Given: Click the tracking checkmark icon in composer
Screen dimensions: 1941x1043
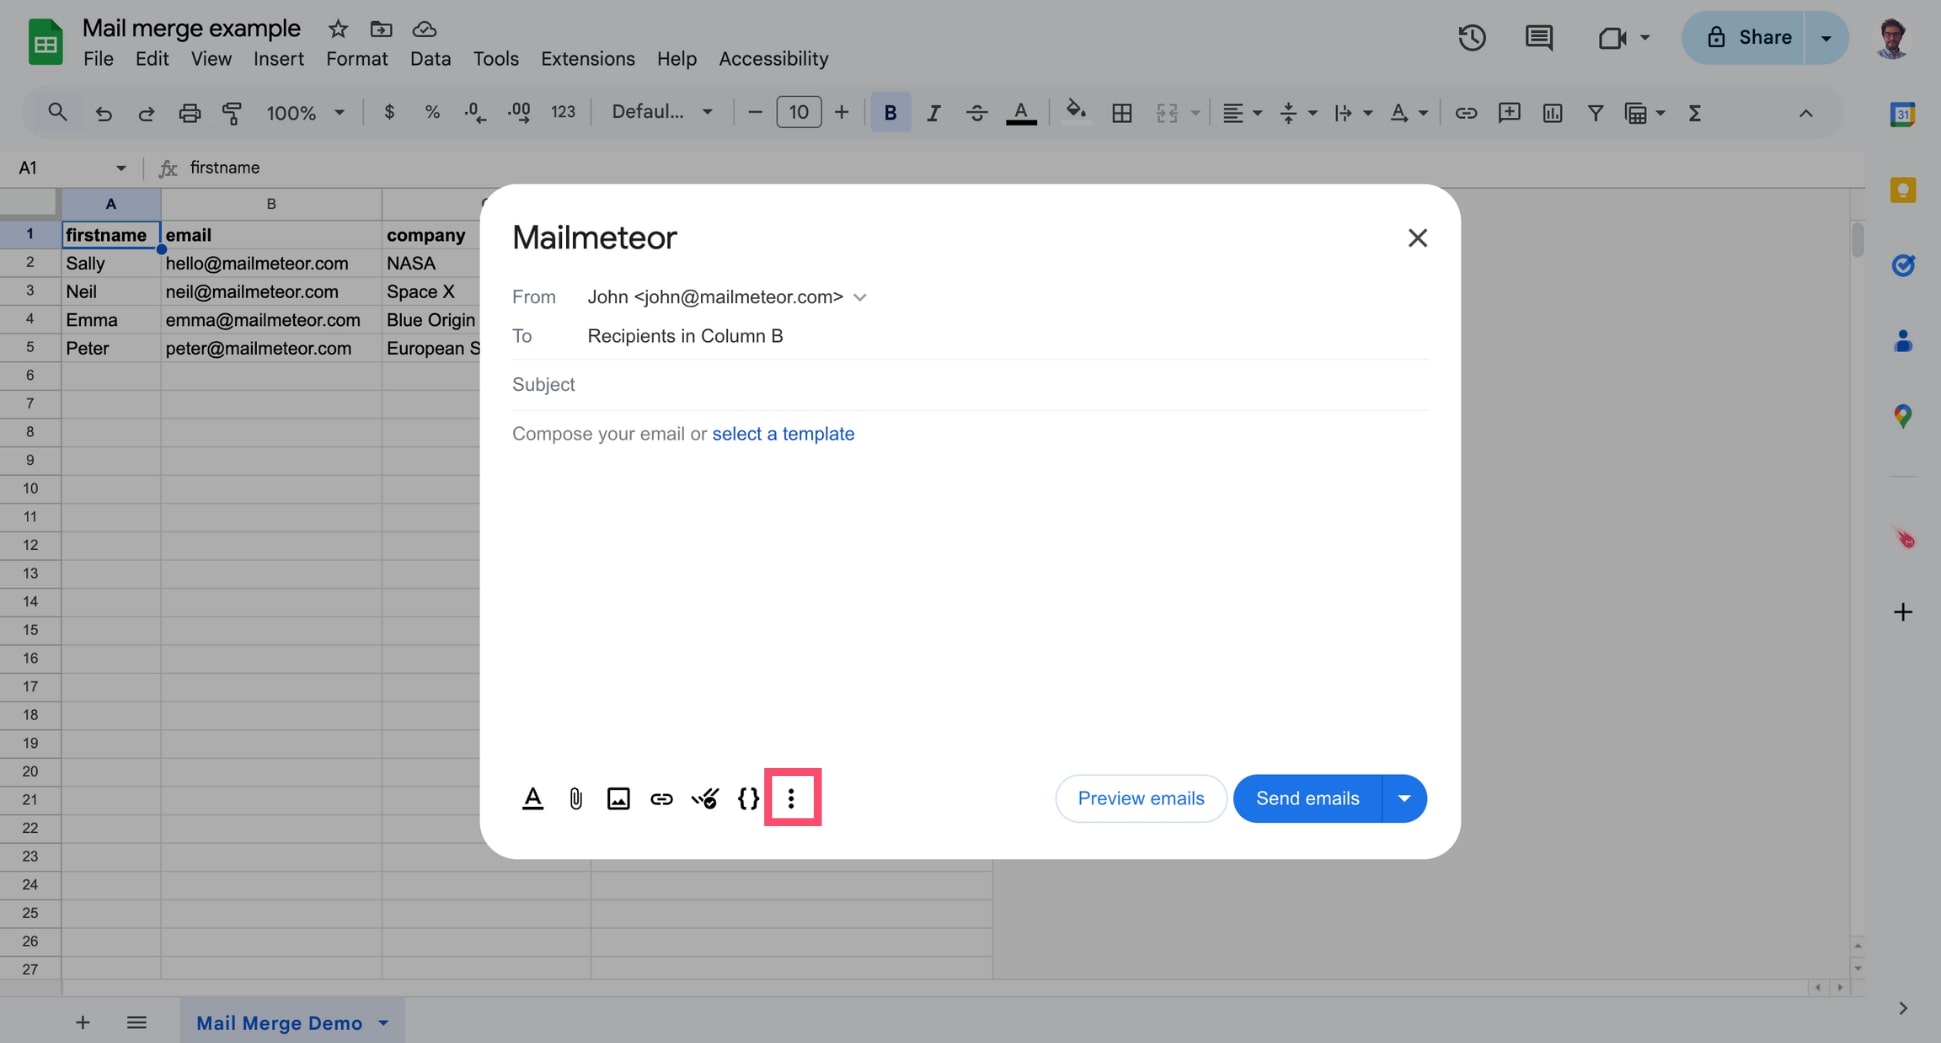Looking at the screenshot, I should click(x=704, y=798).
